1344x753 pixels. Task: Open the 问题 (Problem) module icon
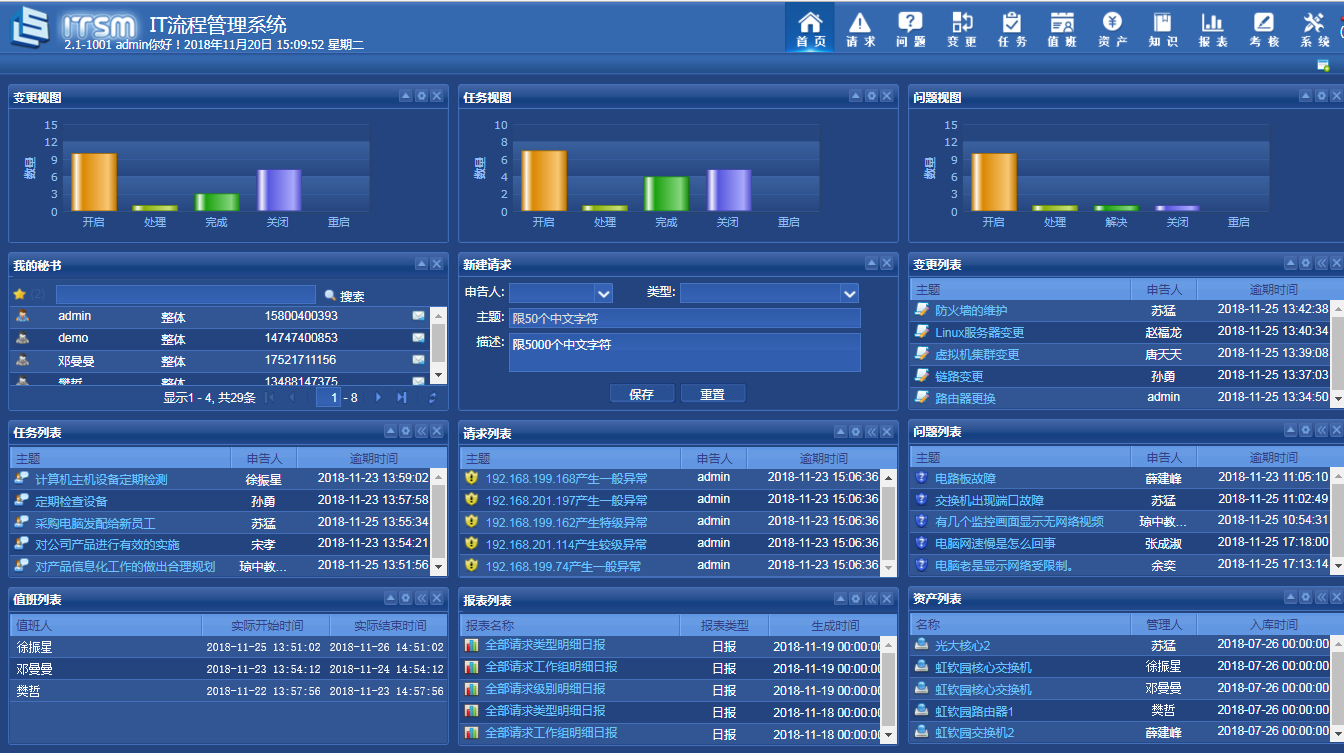tap(910, 29)
